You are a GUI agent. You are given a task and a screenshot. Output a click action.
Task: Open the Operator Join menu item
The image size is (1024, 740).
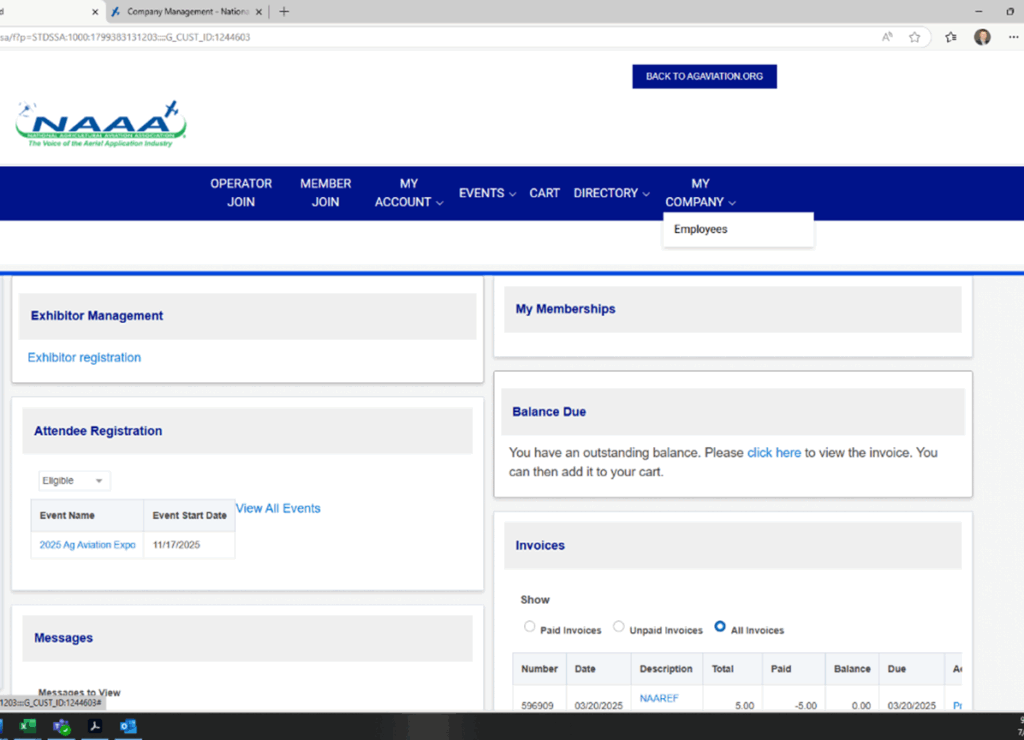pyautogui.click(x=241, y=193)
